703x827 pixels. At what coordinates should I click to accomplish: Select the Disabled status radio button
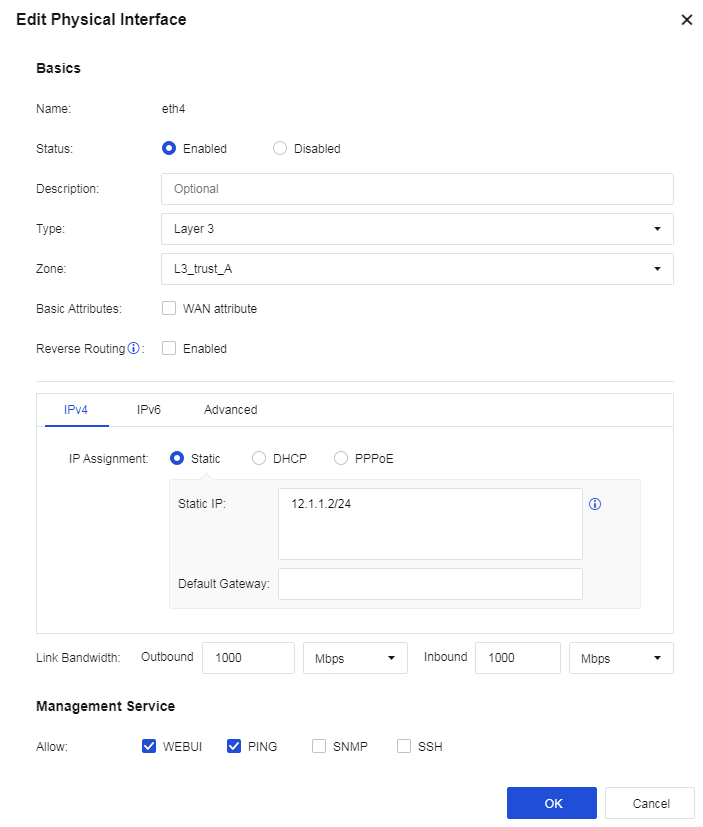tap(280, 149)
